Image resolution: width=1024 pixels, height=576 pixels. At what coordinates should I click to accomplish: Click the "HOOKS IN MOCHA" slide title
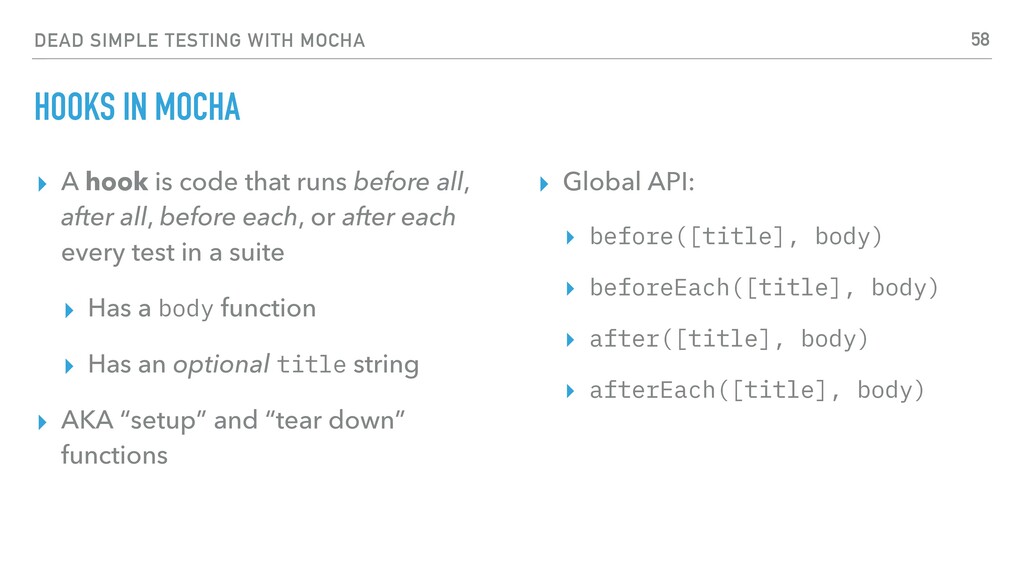[137, 107]
